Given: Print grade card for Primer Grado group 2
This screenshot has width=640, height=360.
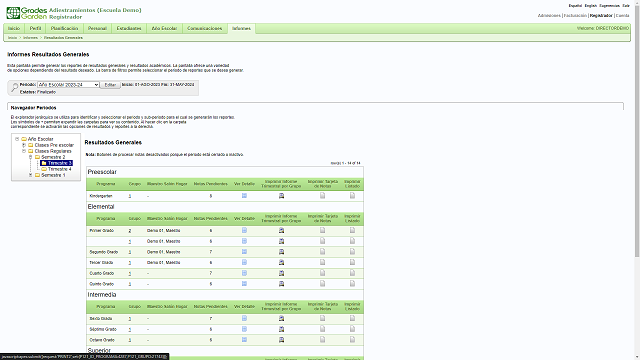Looking at the screenshot, I should 322,231.
